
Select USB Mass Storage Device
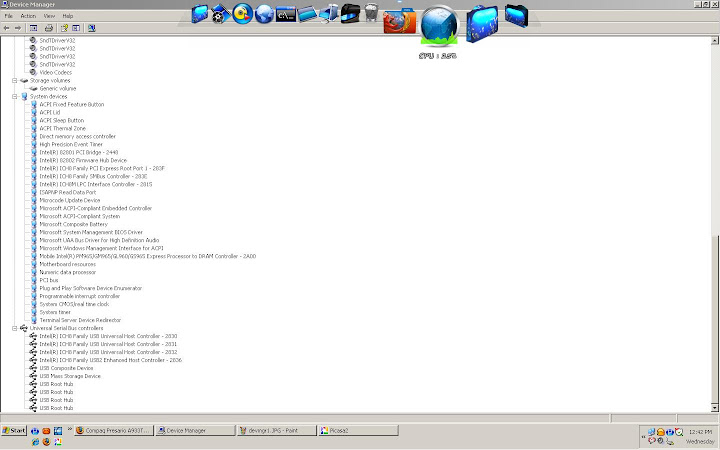70,376
